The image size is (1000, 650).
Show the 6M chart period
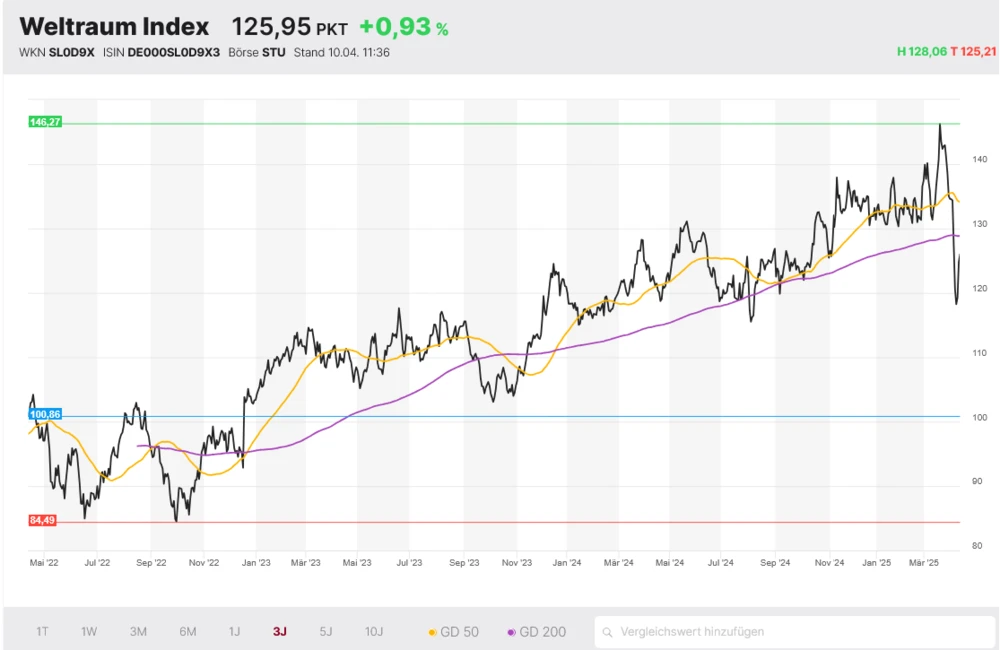[x=186, y=632]
